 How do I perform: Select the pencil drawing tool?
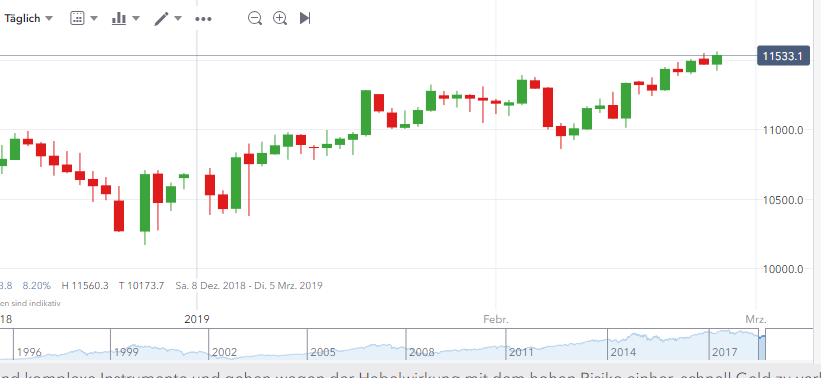(161, 18)
